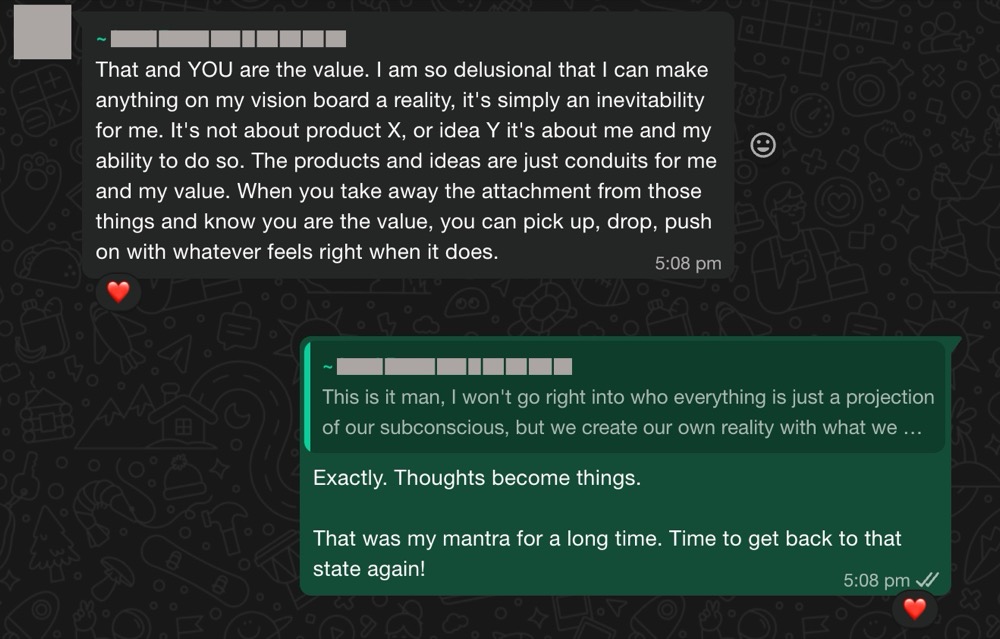The height and width of the screenshot is (639, 1000).
Task: Click the 5:08 pm timestamp on incoming message
Action: (687, 263)
